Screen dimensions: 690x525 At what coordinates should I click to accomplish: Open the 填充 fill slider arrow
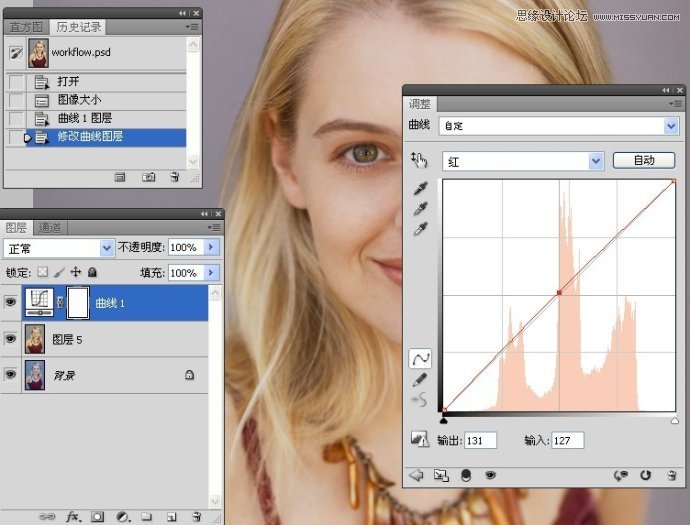point(211,273)
